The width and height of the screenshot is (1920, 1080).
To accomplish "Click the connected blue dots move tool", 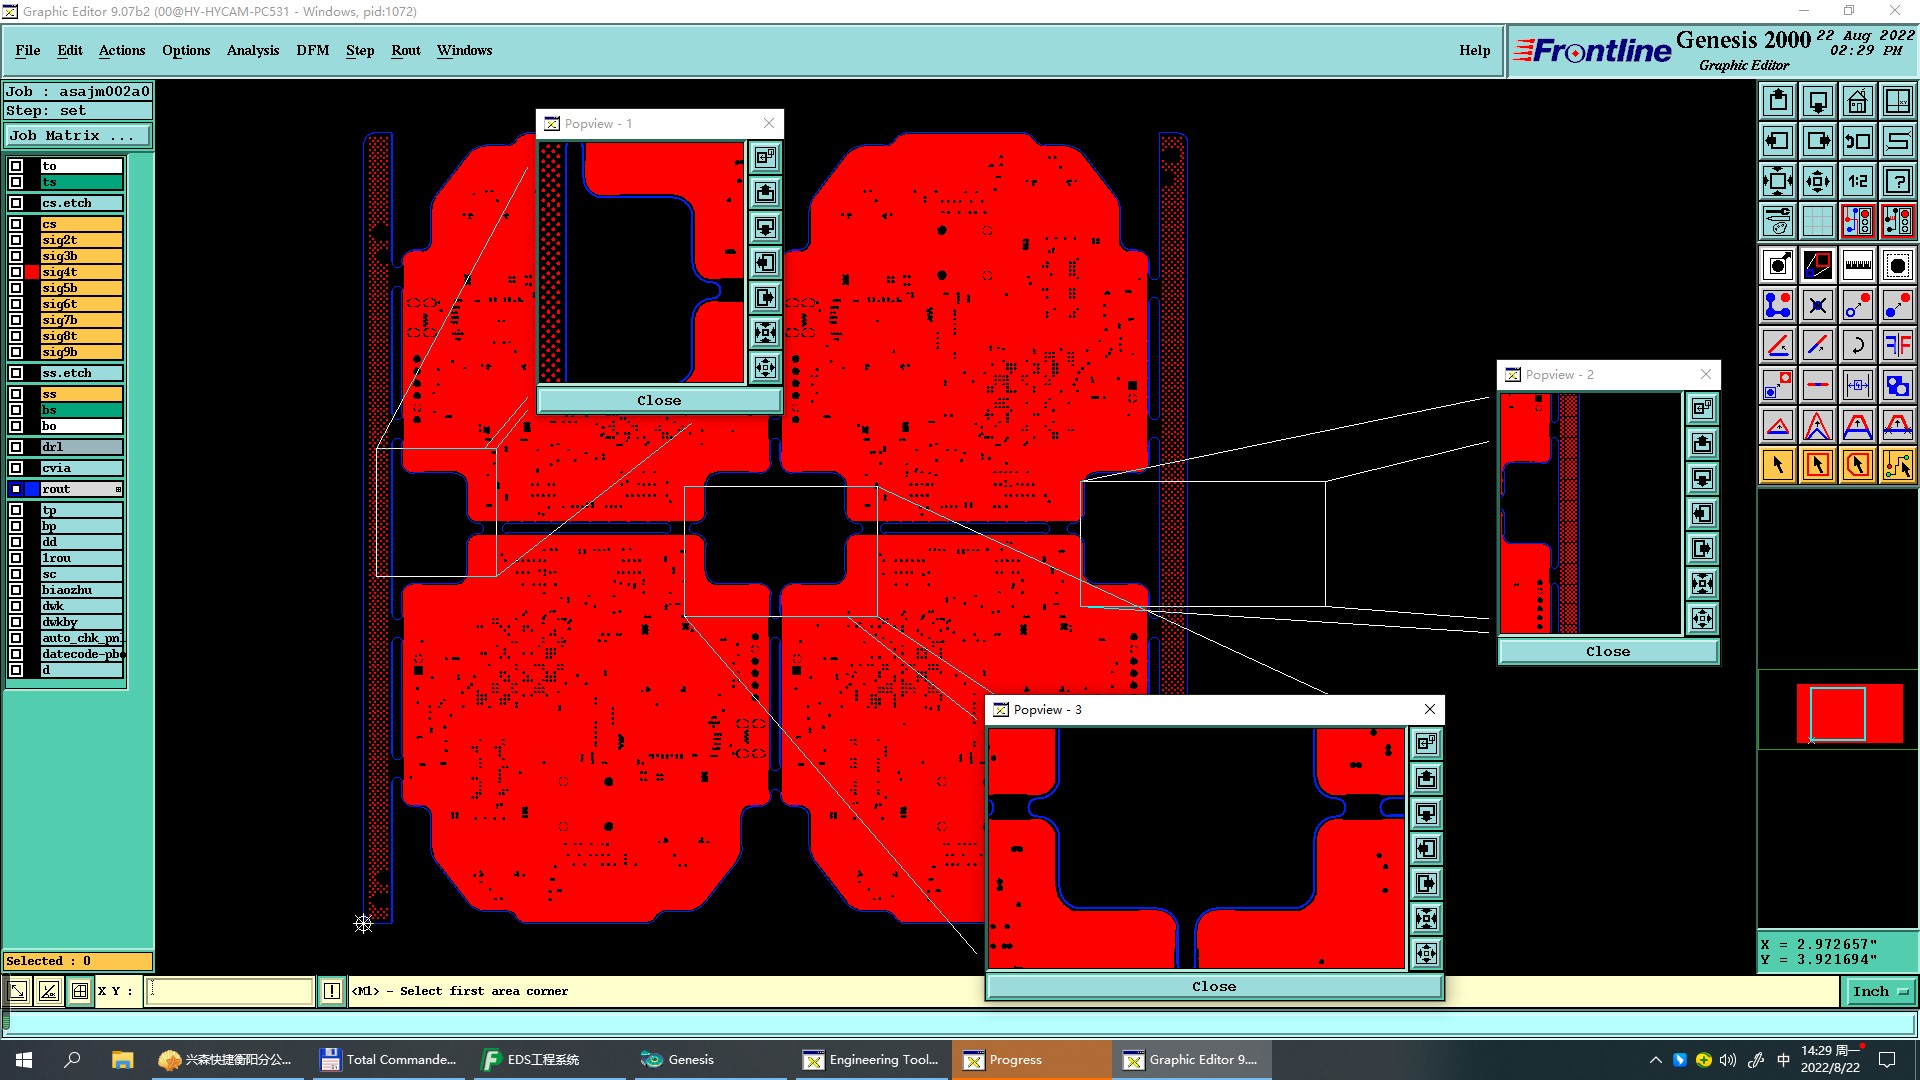I will coord(1777,305).
